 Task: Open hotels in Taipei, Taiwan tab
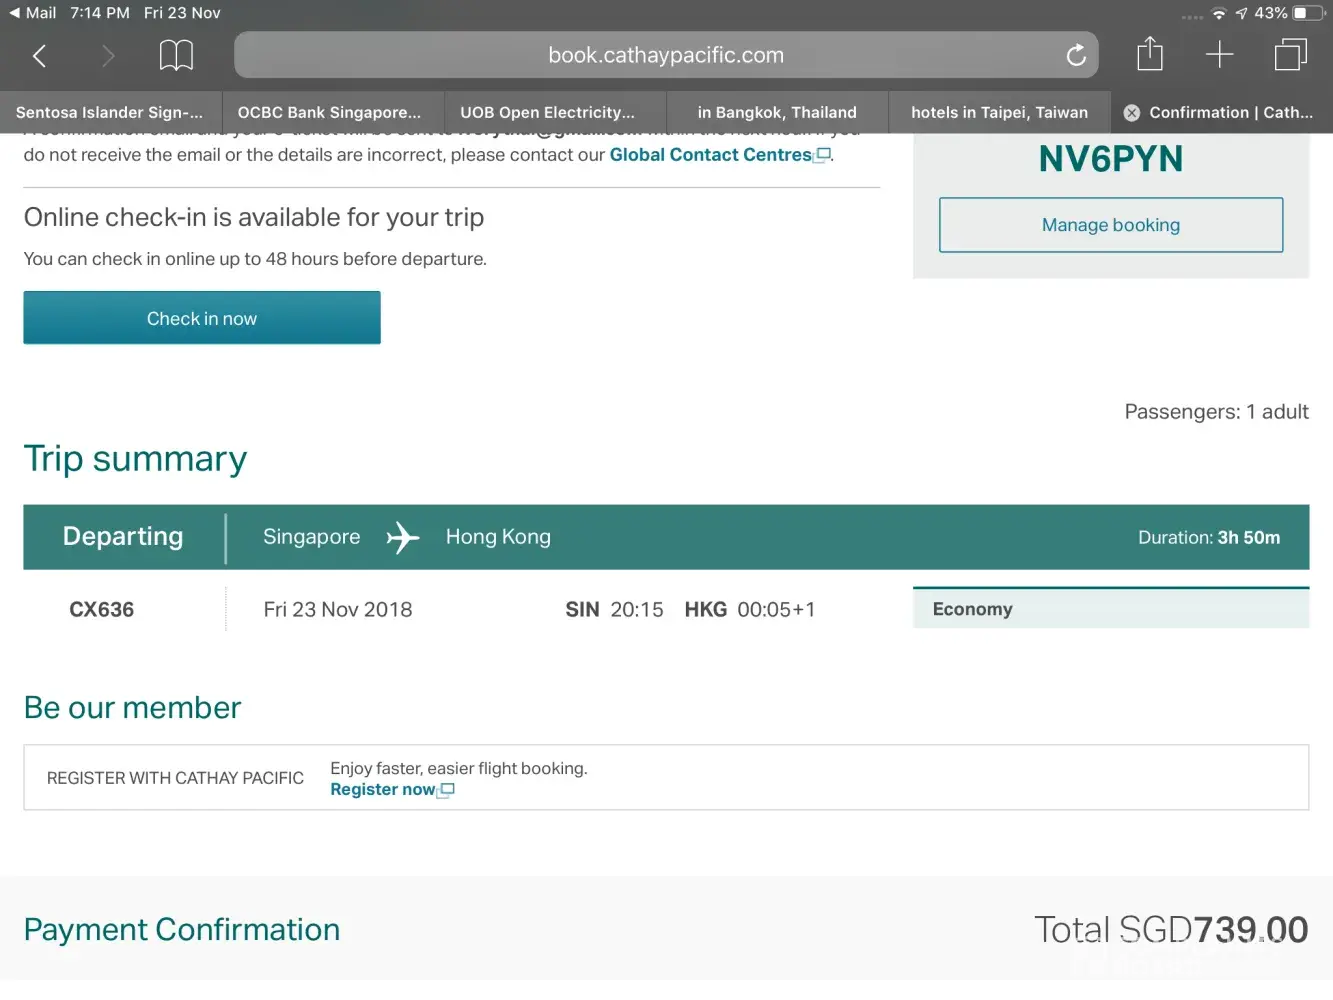[999, 113]
